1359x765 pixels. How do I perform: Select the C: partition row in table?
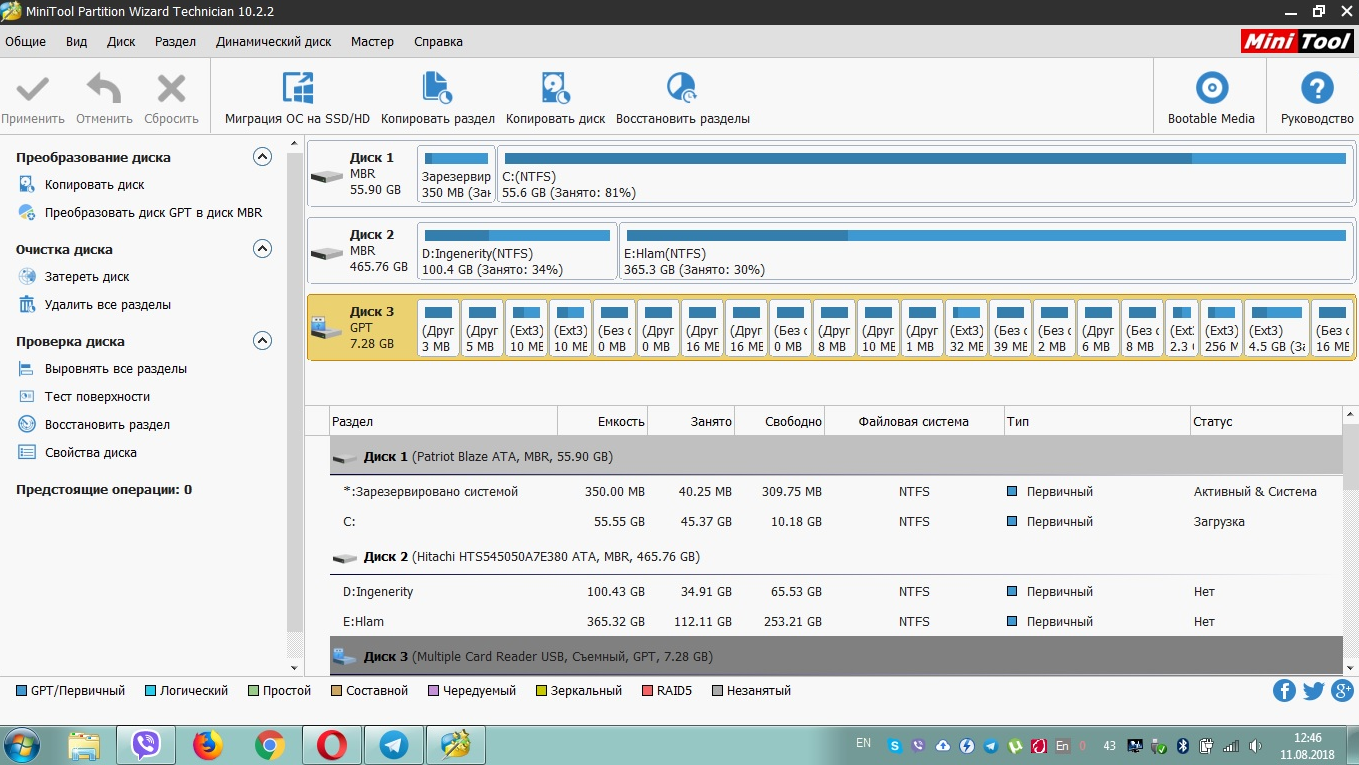click(x=836, y=522)
